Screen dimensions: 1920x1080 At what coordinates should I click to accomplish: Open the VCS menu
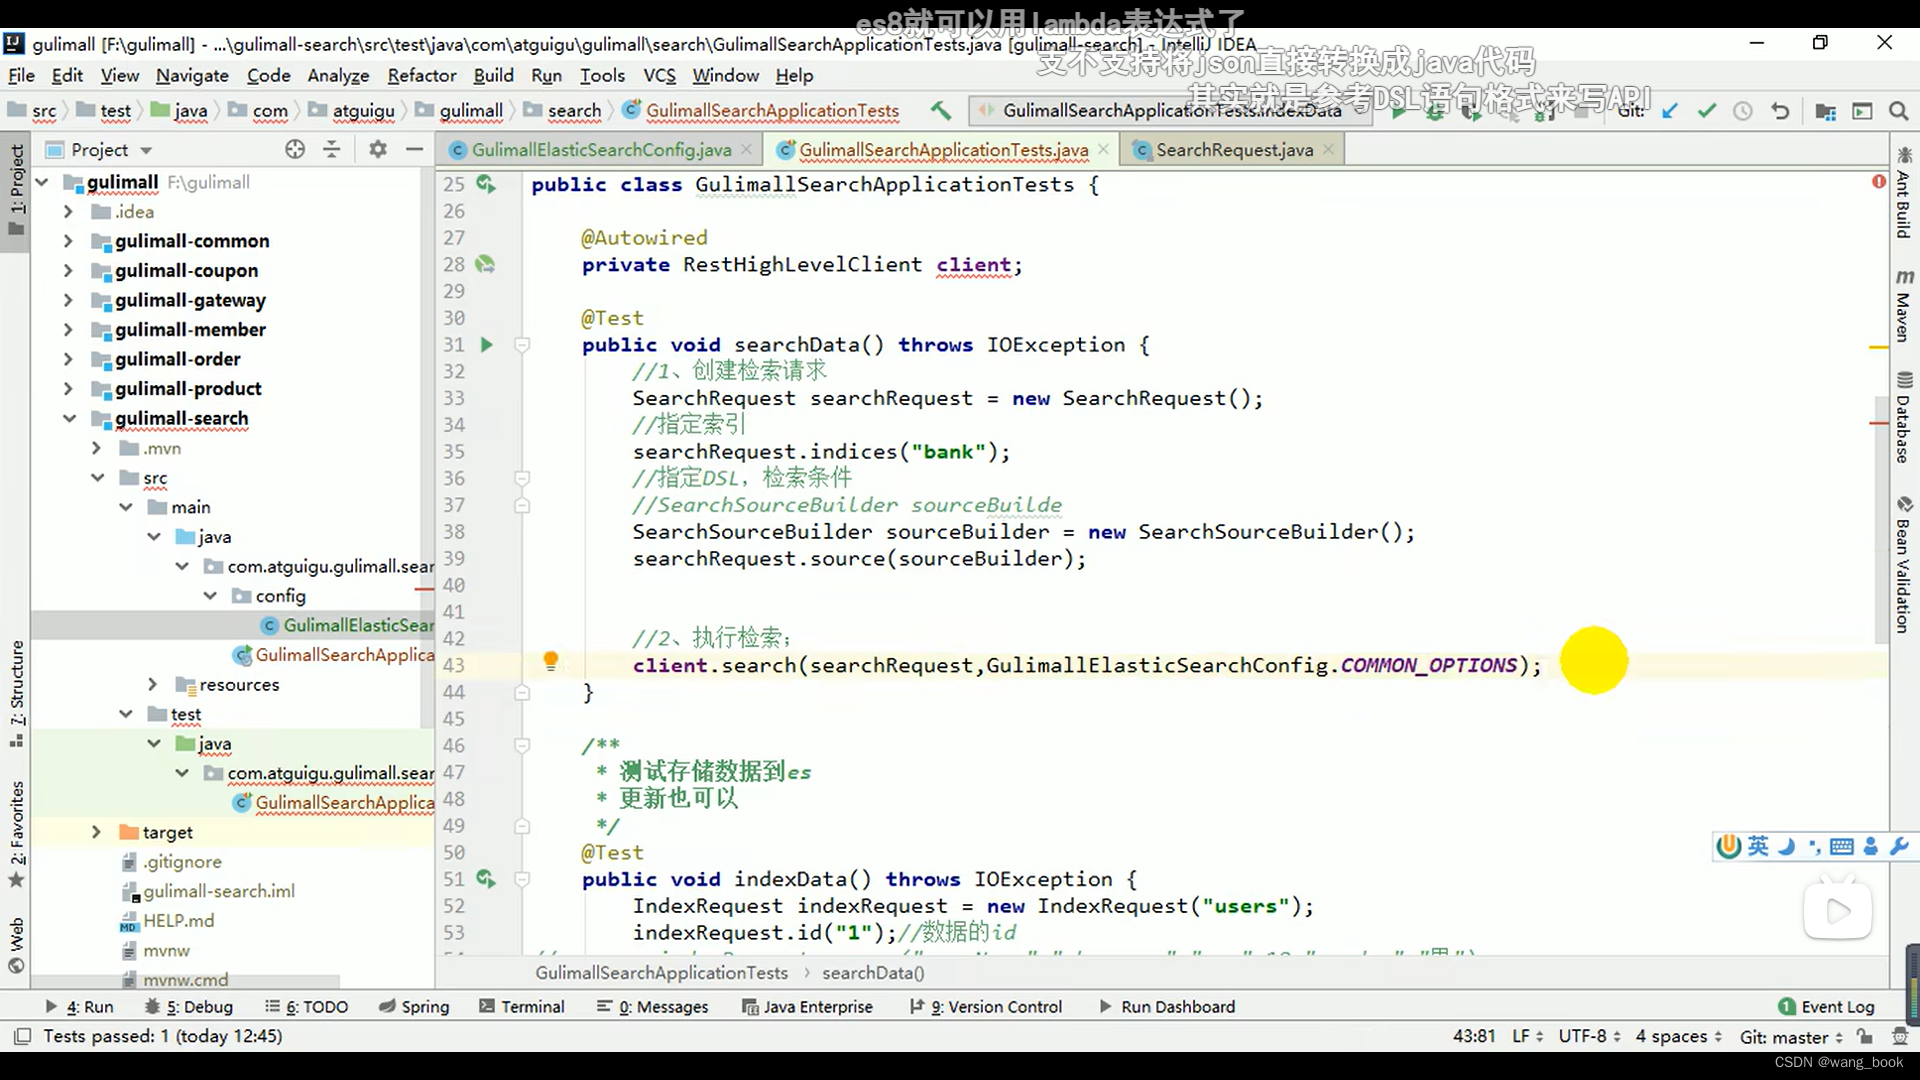(x=659, y=75)
